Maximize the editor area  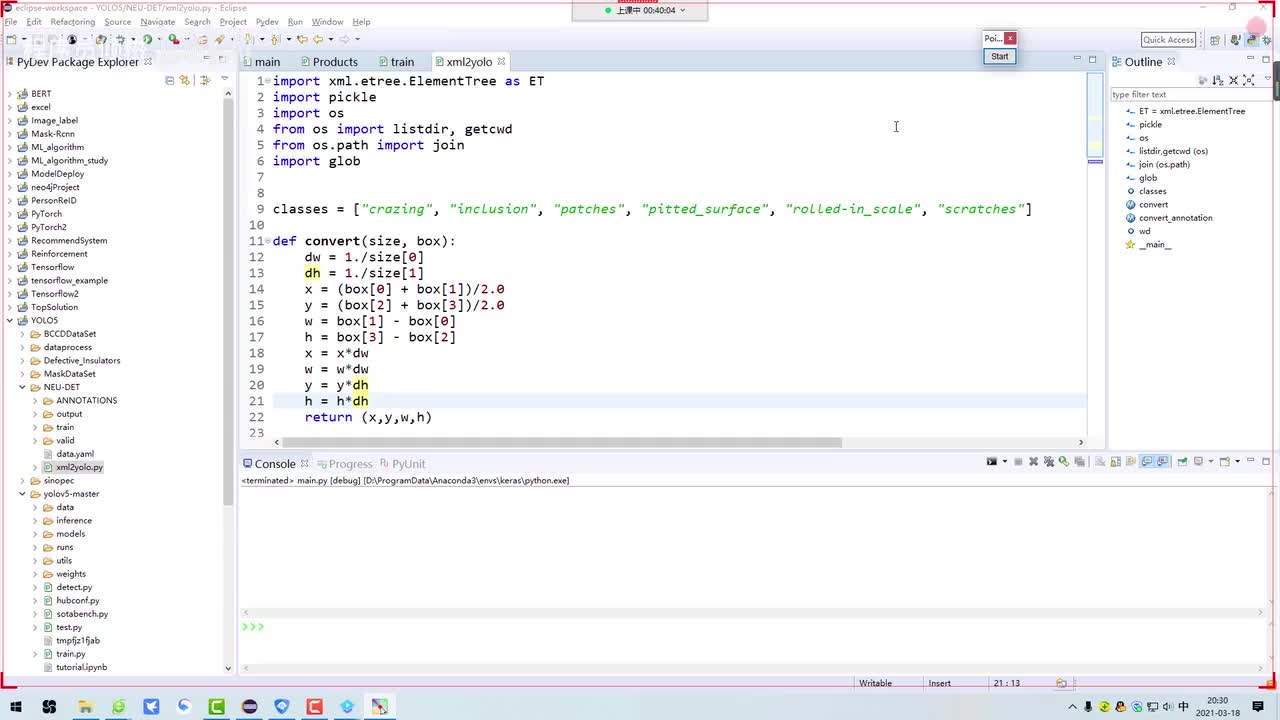[x=1093, y=60]
